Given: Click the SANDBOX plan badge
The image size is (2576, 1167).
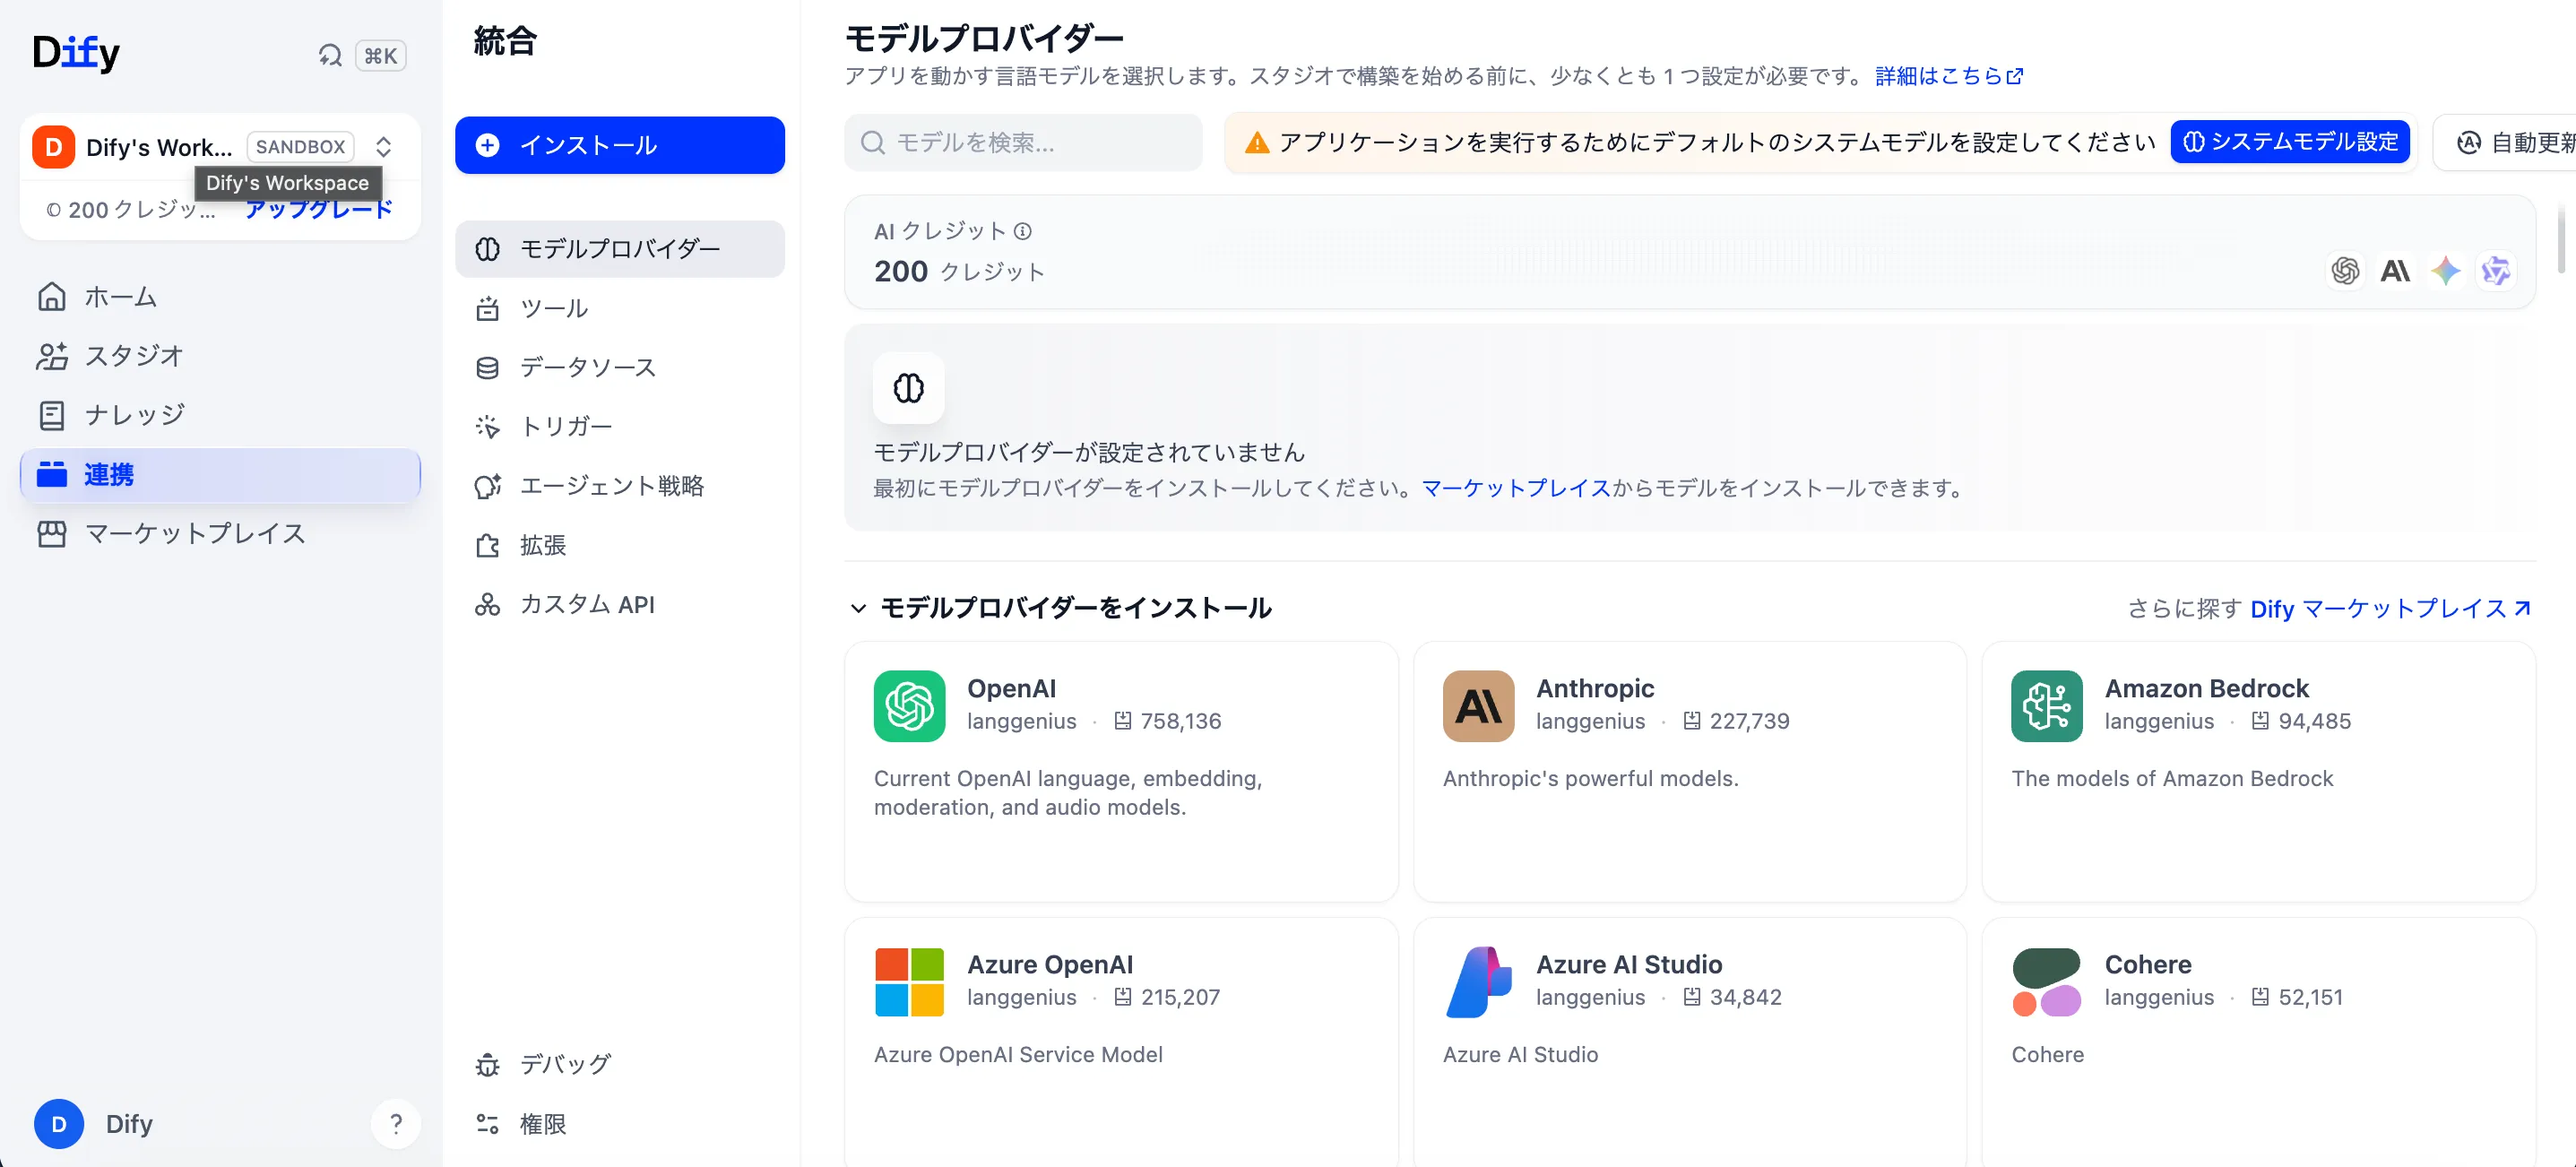Looking at the screenshot, I should pos(300,147).
